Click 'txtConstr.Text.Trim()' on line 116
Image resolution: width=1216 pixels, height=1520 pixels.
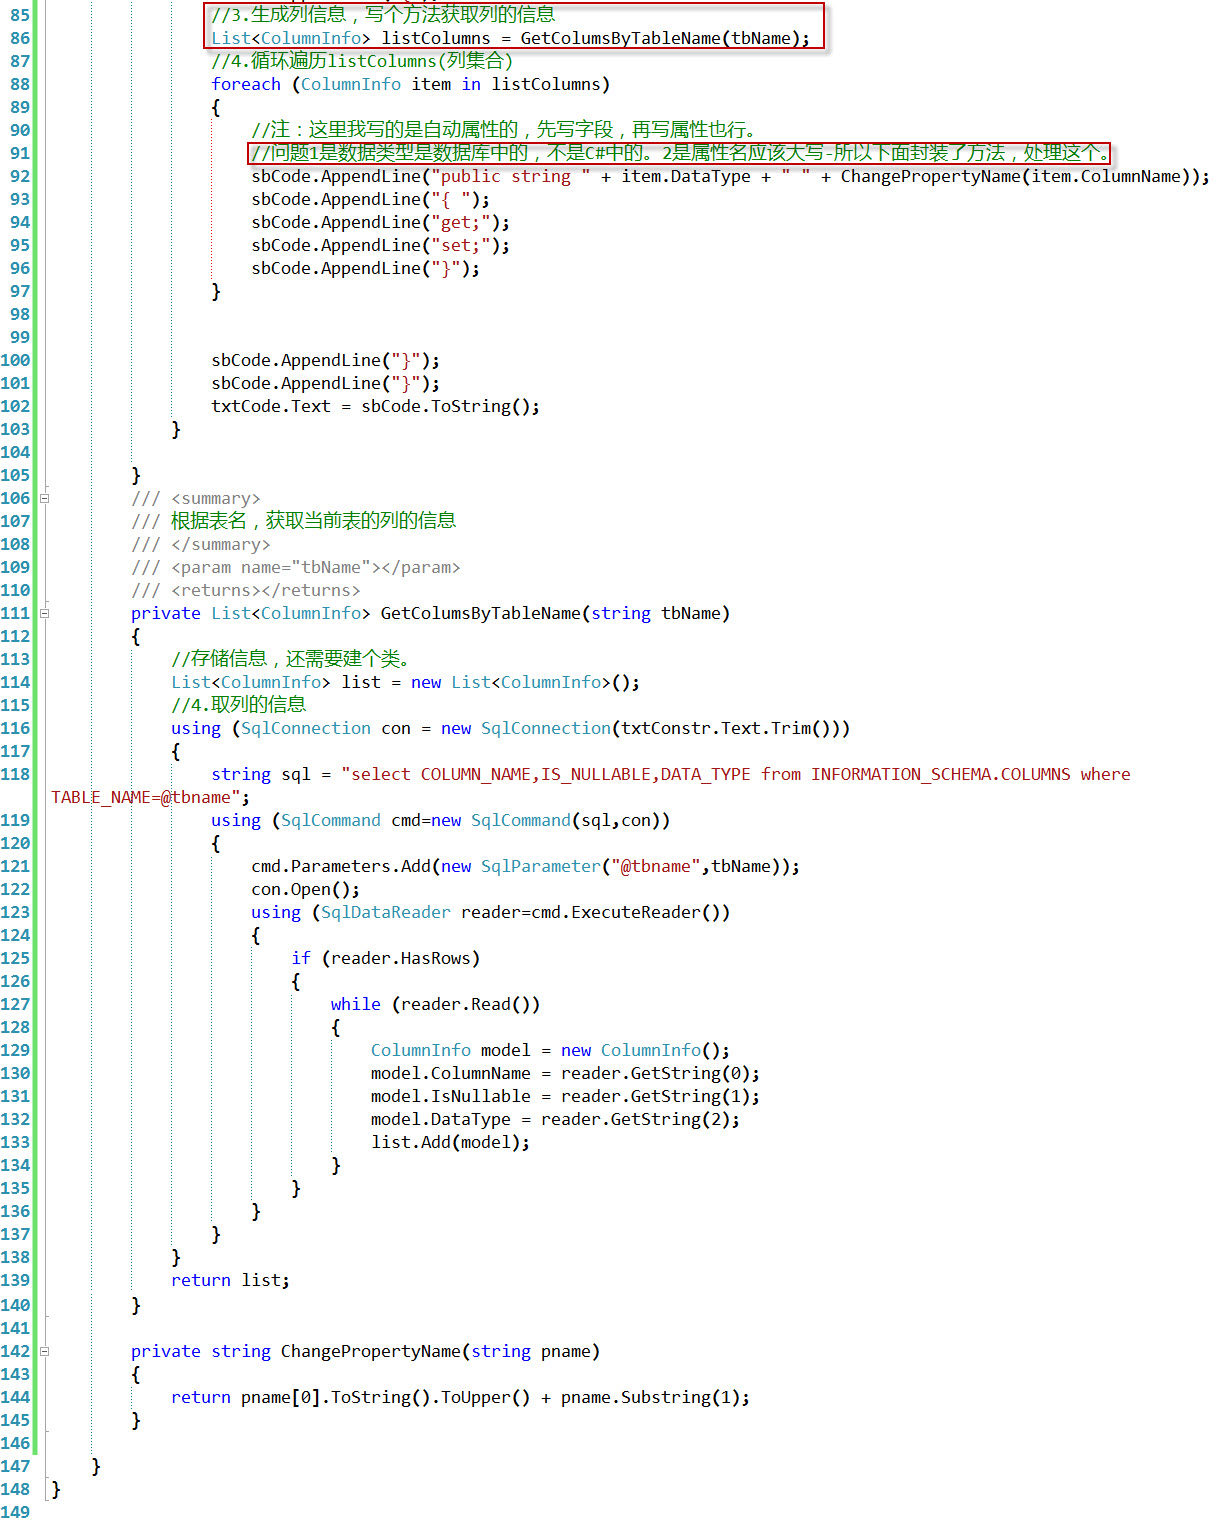coord(730,728)
